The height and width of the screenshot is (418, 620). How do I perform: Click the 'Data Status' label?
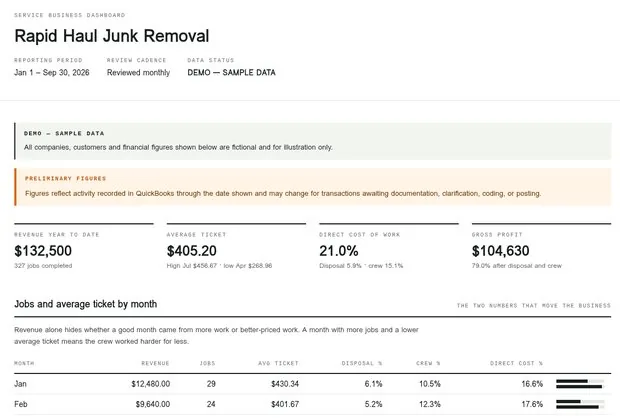pos(211,60)
